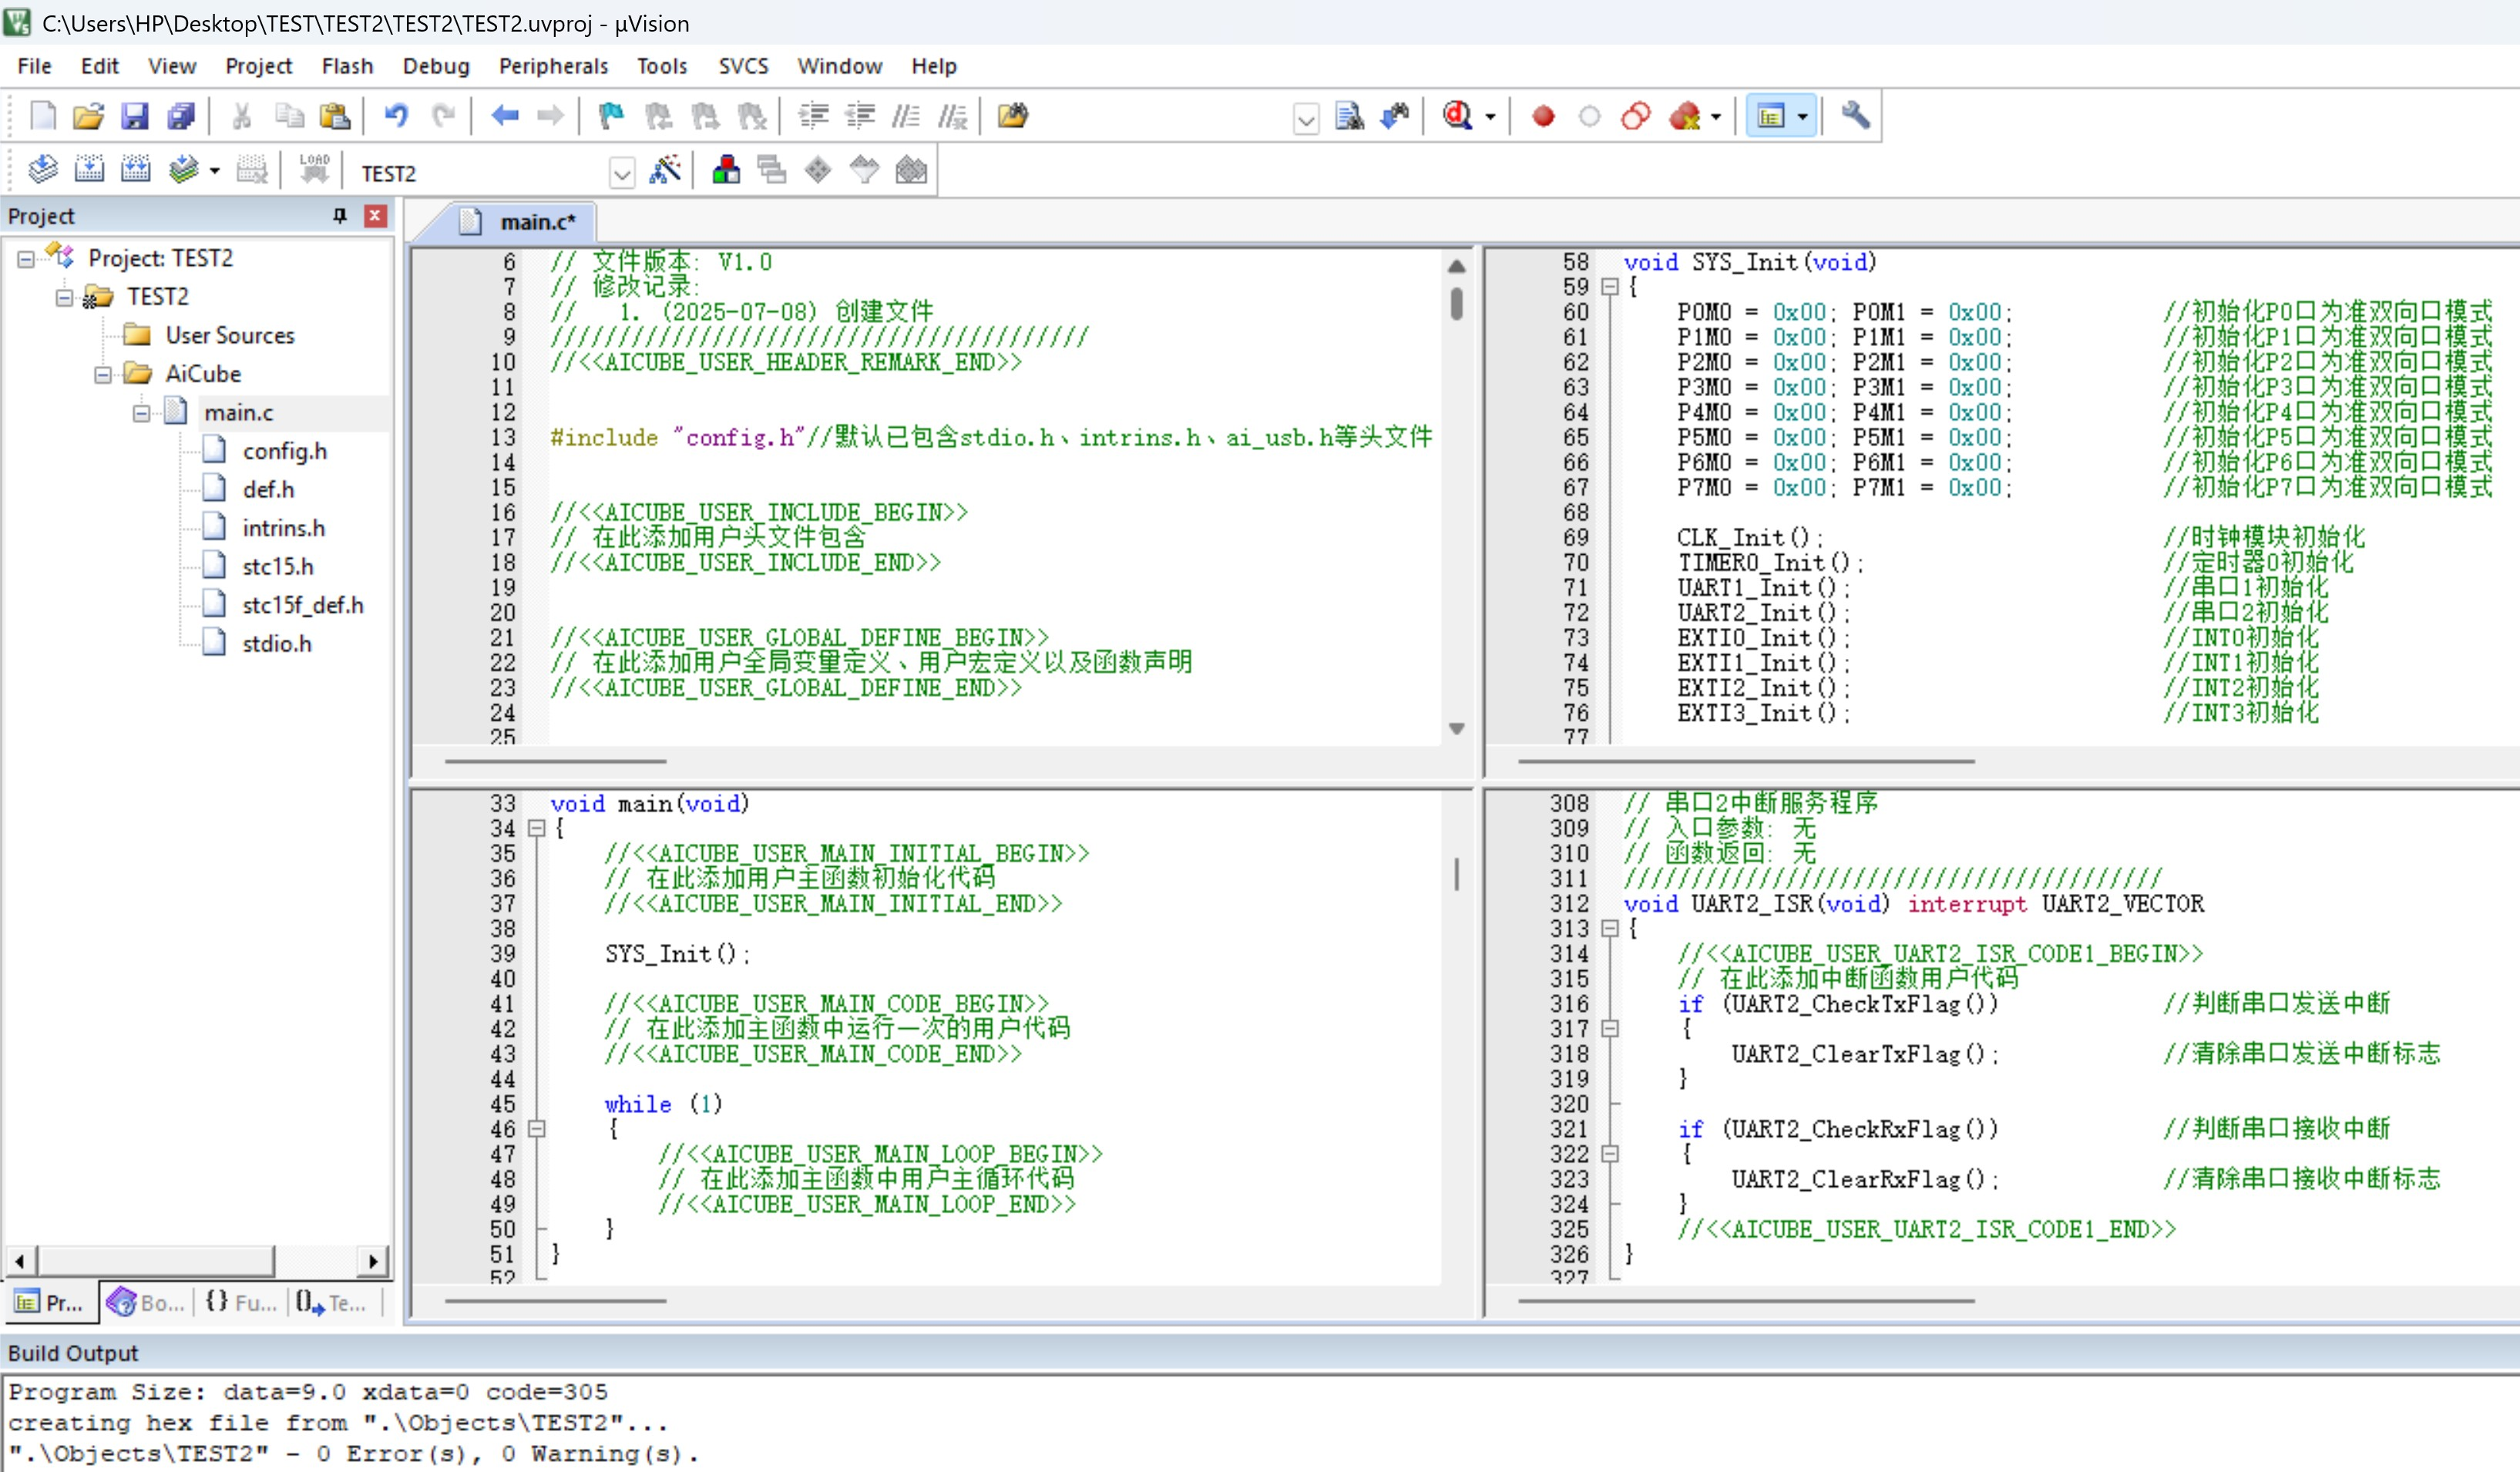2520x1472 pixels.
Task: Open the TEST2 target dropdown
Action: (x=622, y=173)
